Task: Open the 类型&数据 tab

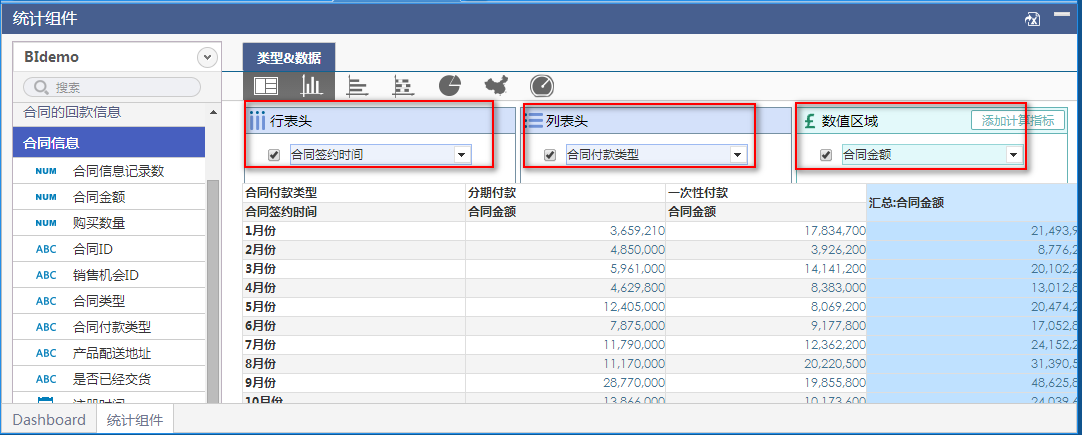Action: [289, 58]
